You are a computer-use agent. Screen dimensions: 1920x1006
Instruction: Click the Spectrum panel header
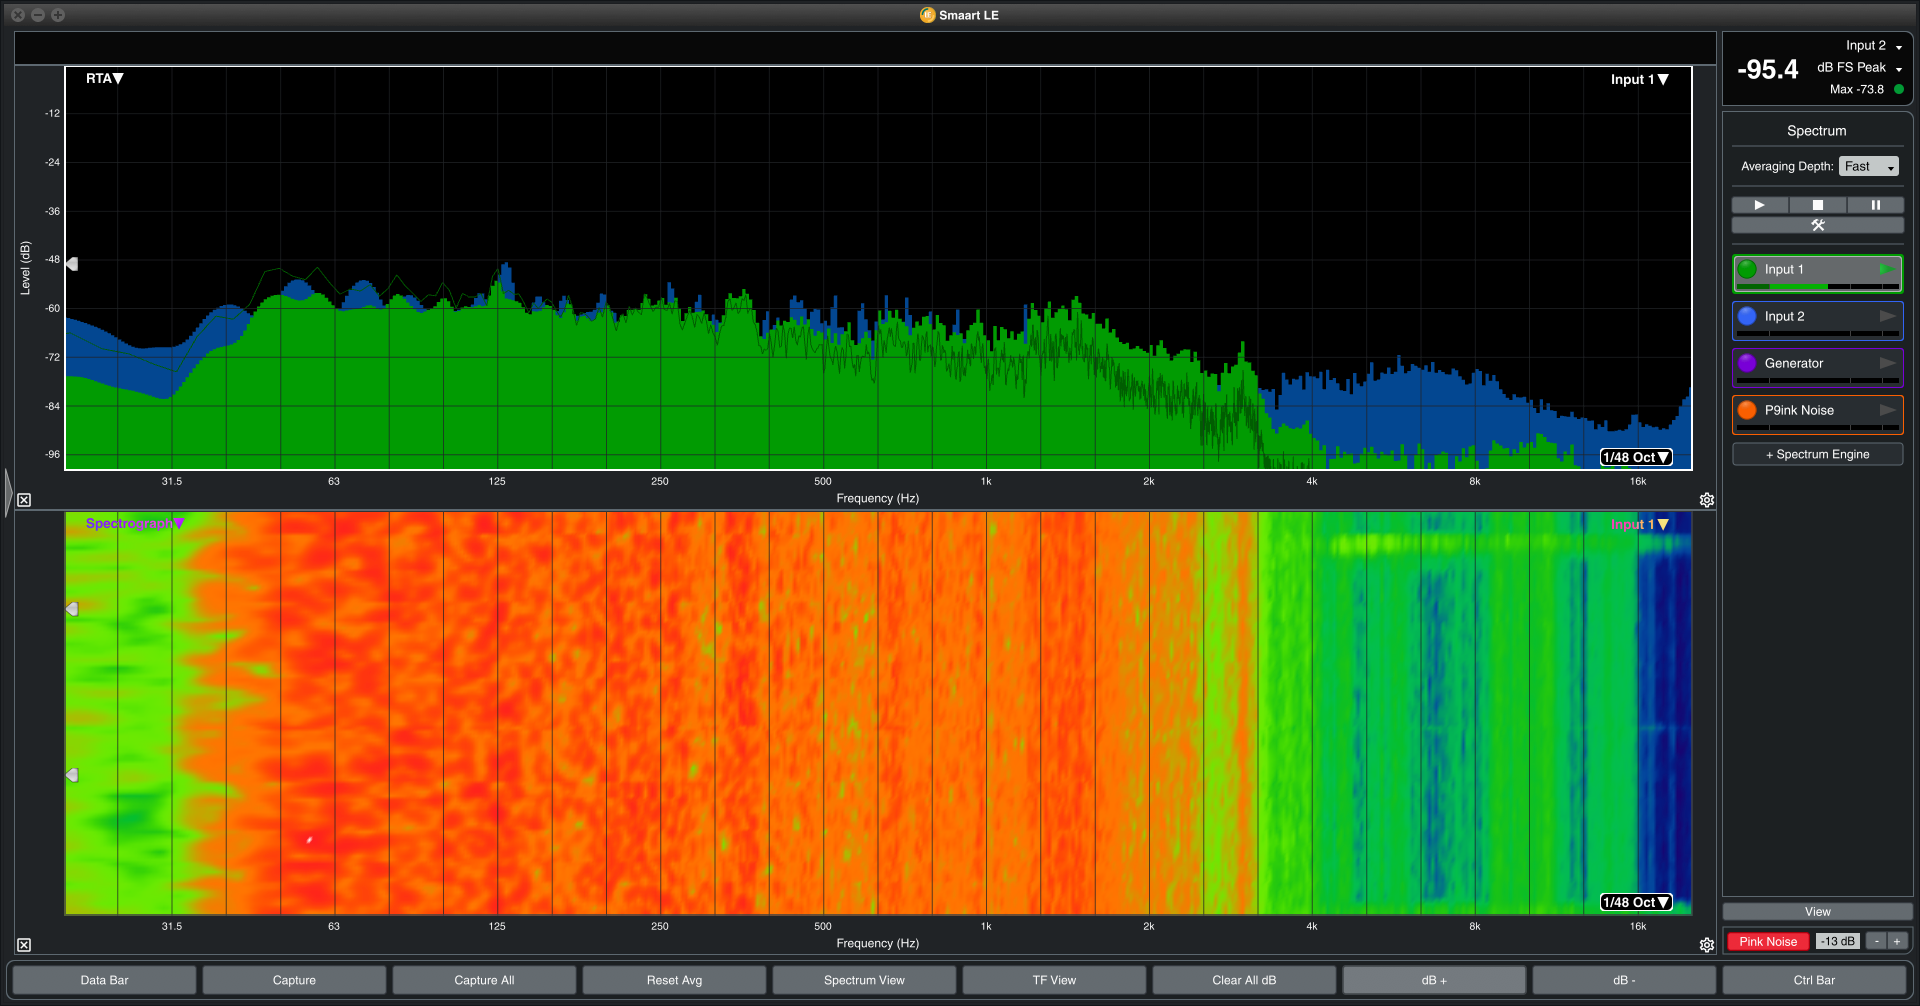click(1817, 131)
